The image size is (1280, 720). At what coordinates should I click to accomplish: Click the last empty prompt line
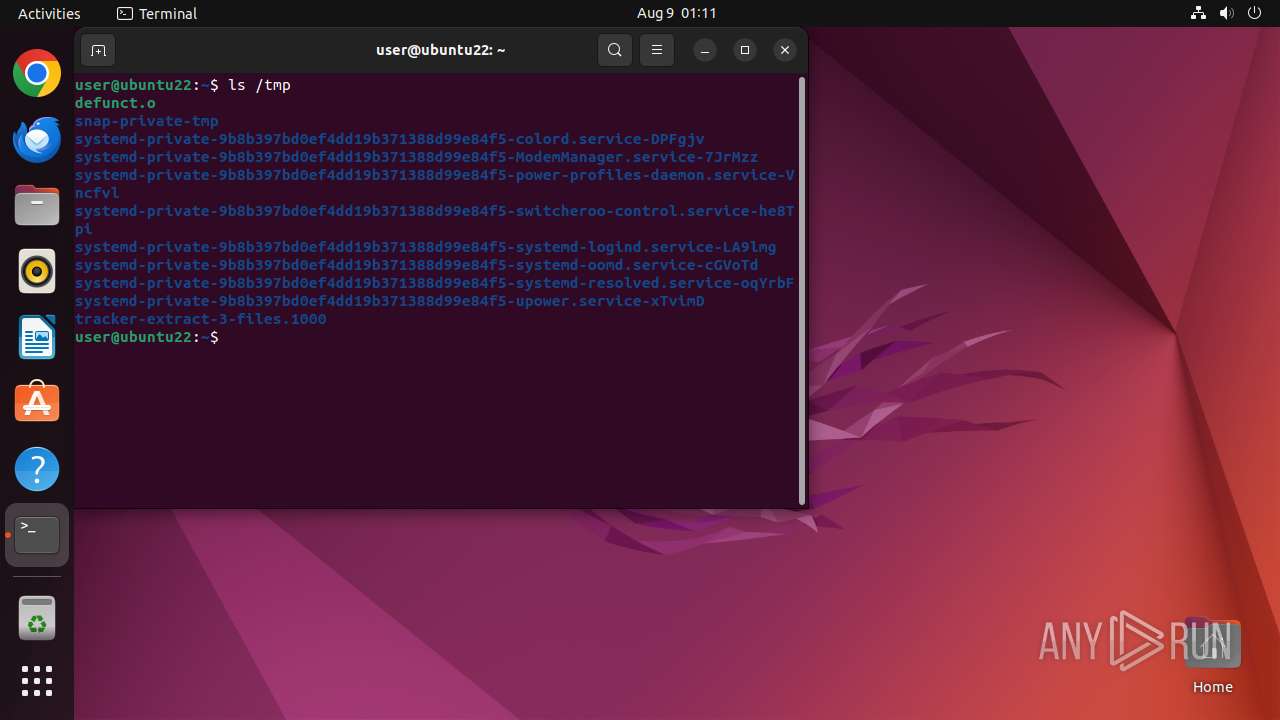click(147, 337)
